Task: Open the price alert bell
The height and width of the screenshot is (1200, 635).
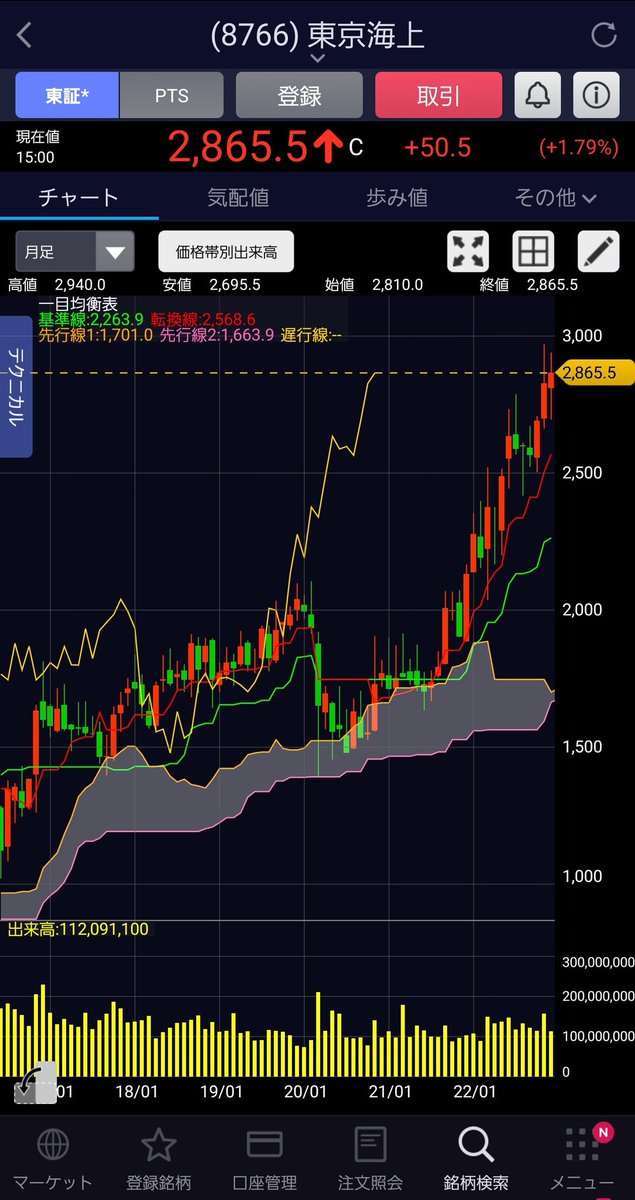Action: pyautogui.click(x=537, y=96)
